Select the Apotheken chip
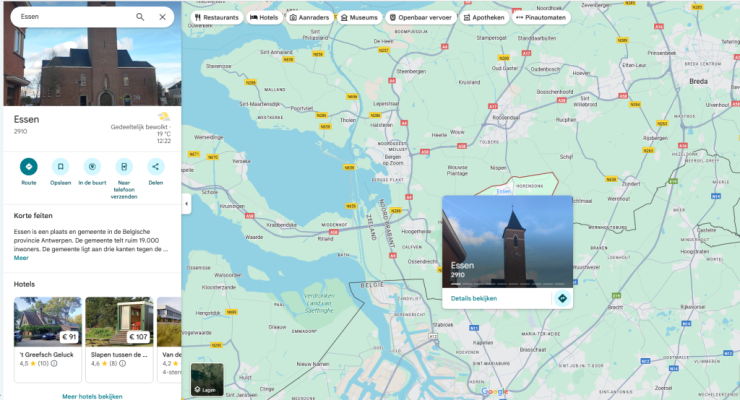 point(484,17)
